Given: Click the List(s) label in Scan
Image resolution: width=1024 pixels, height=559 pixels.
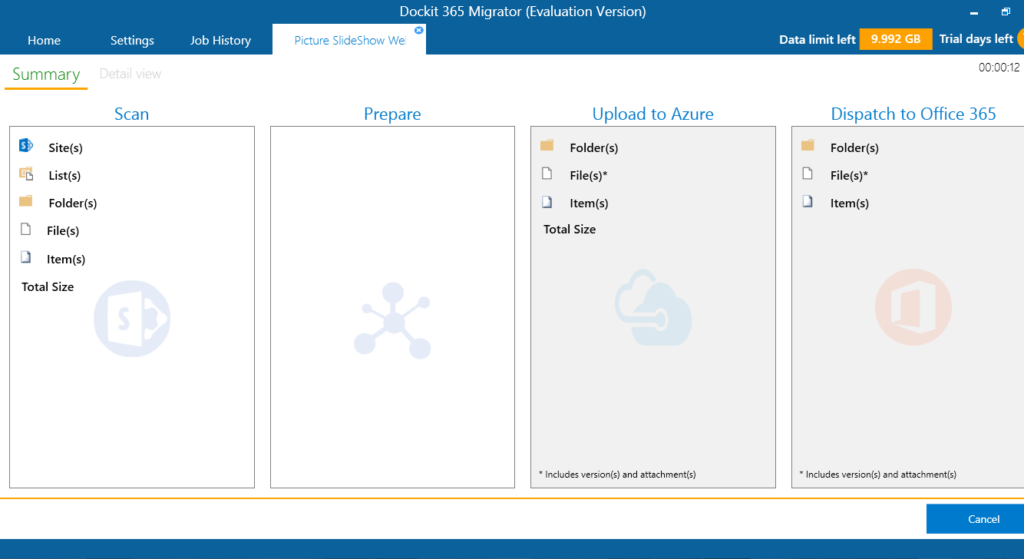Looking at the screenshot, I should (65, 176).
